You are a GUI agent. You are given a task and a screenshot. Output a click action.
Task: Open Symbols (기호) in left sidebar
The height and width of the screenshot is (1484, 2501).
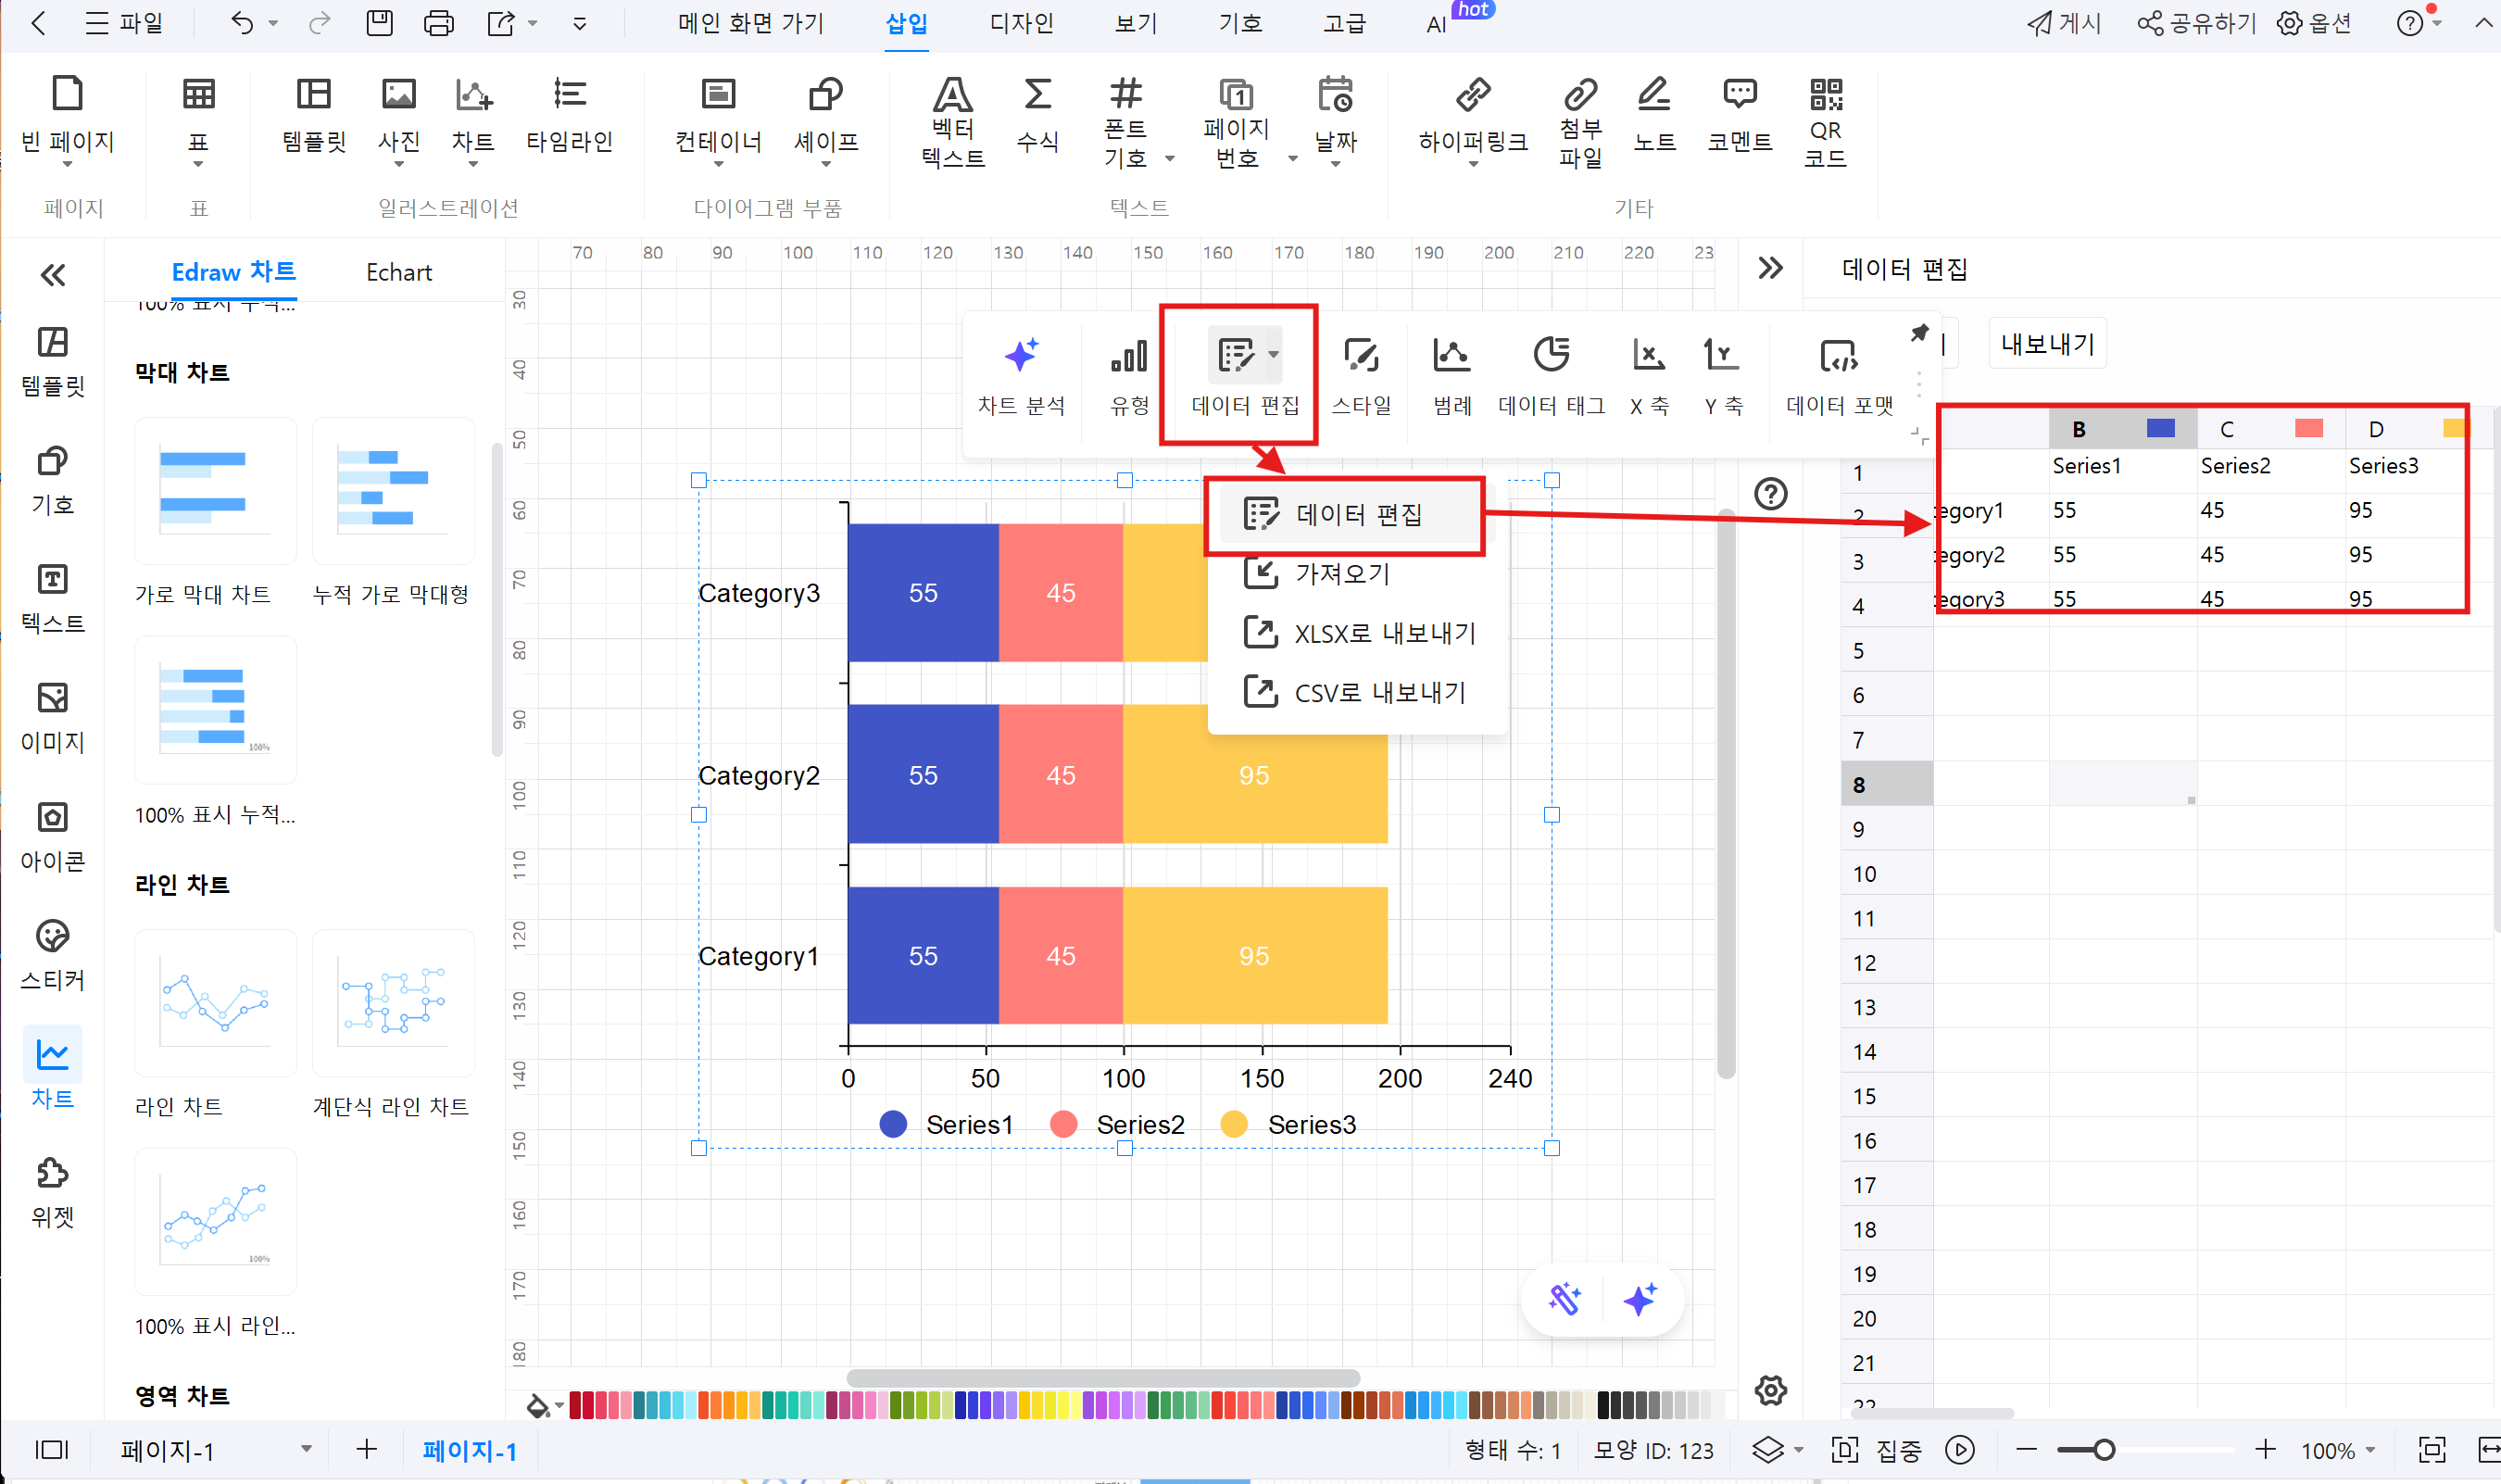pos(52,480)
